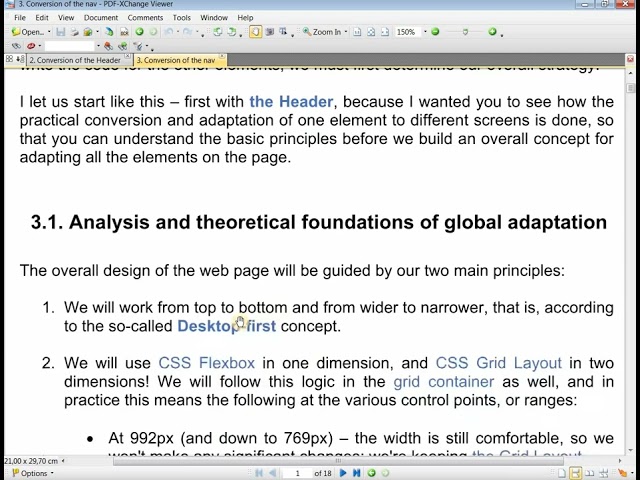Expand the Open recent files dropdown arrow
This screenshot has height=480, width=640.
(49, 32)
